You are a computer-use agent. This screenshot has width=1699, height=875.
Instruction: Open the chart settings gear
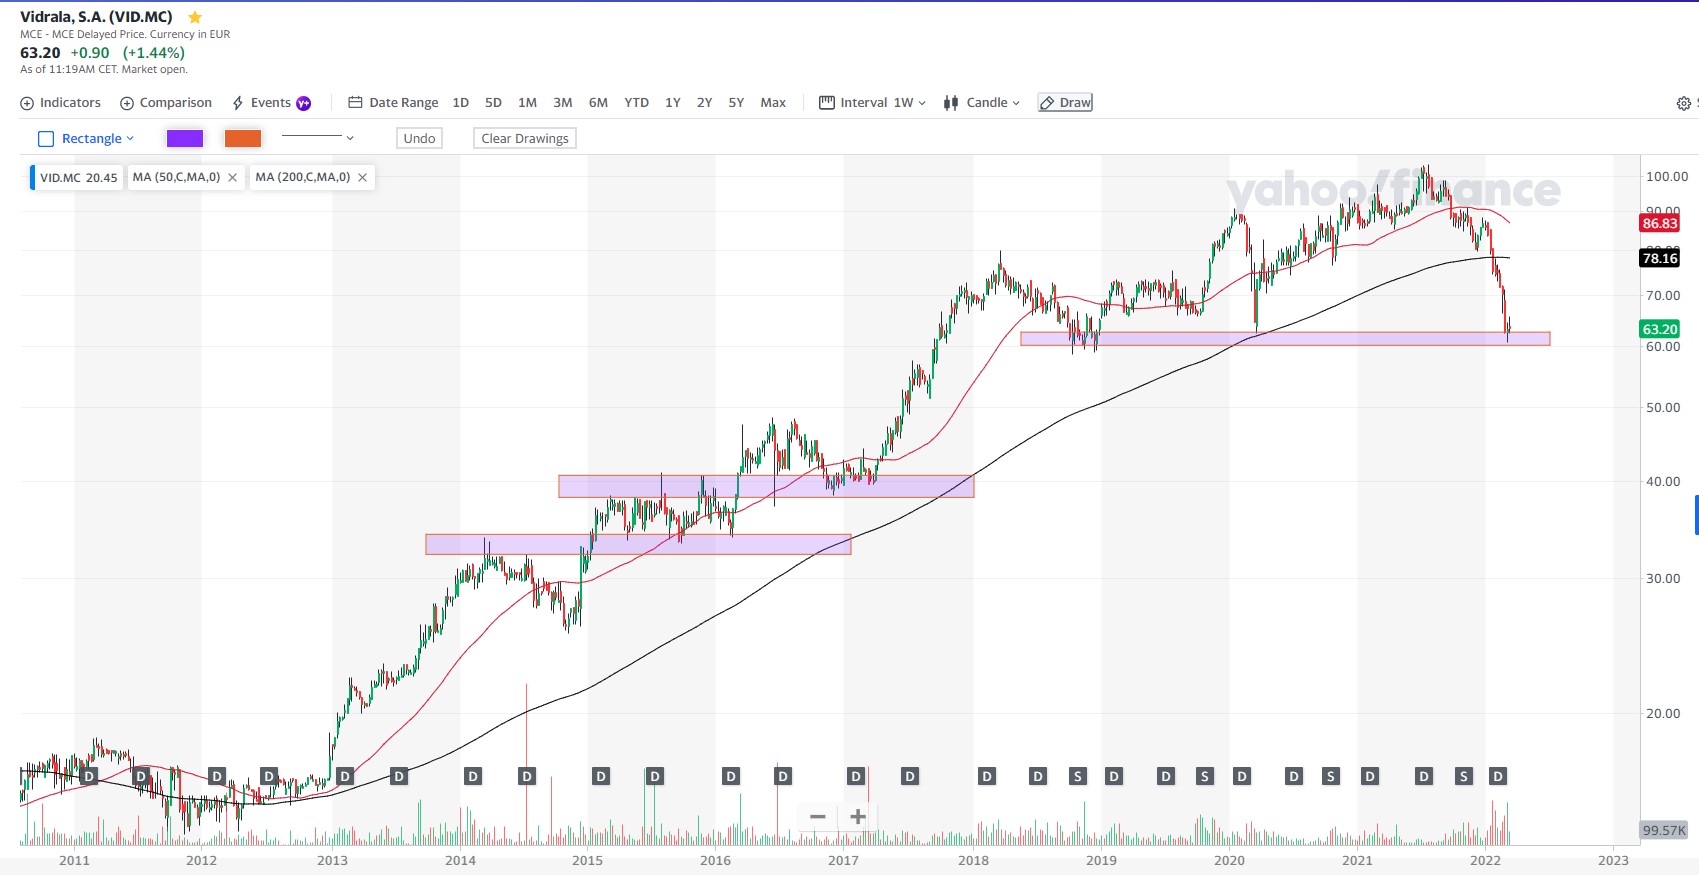1683,104
